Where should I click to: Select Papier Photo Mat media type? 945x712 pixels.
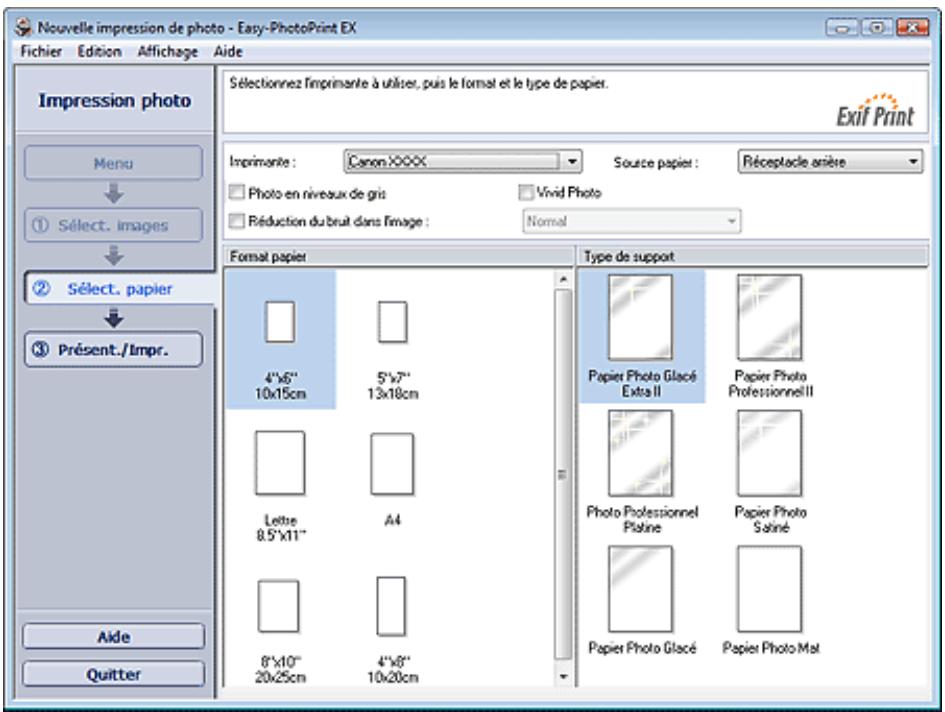click(x=770, y=600)
